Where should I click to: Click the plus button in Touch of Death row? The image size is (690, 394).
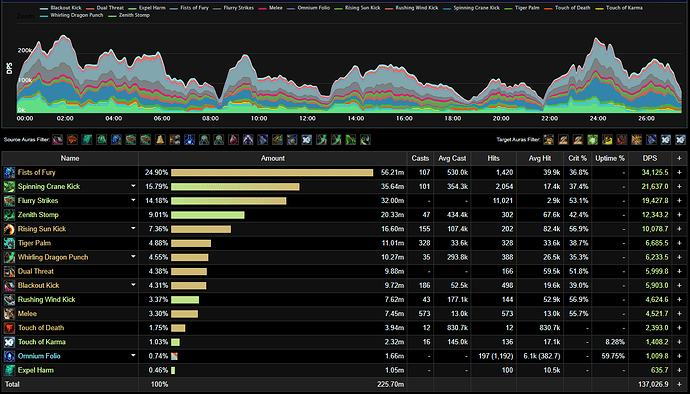point(679,328)
